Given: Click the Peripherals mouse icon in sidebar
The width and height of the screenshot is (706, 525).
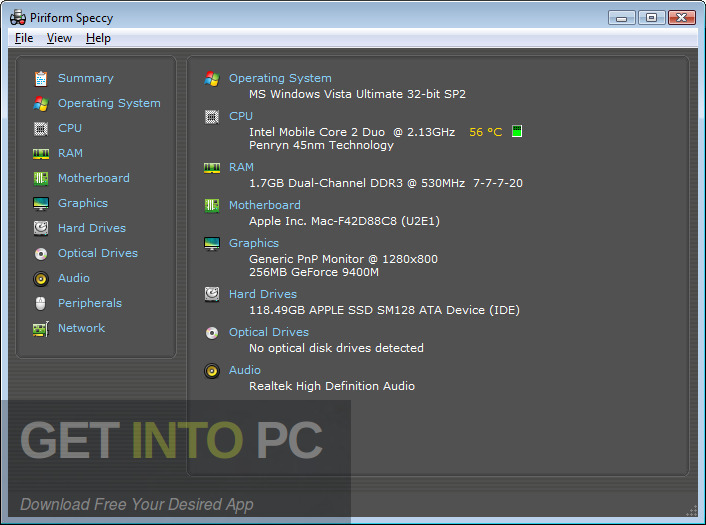Looking at the screenshot, I should 41,303.
